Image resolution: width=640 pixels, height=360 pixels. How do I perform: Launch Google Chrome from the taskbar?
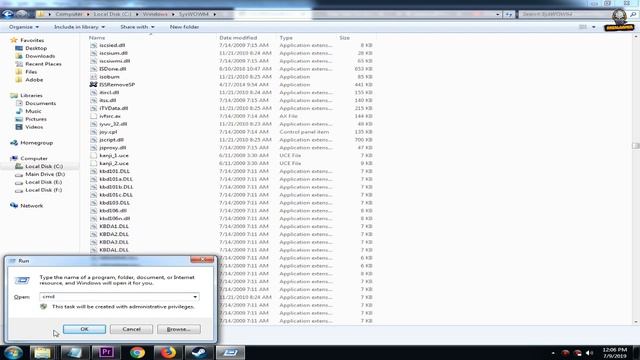coord(138,352)
